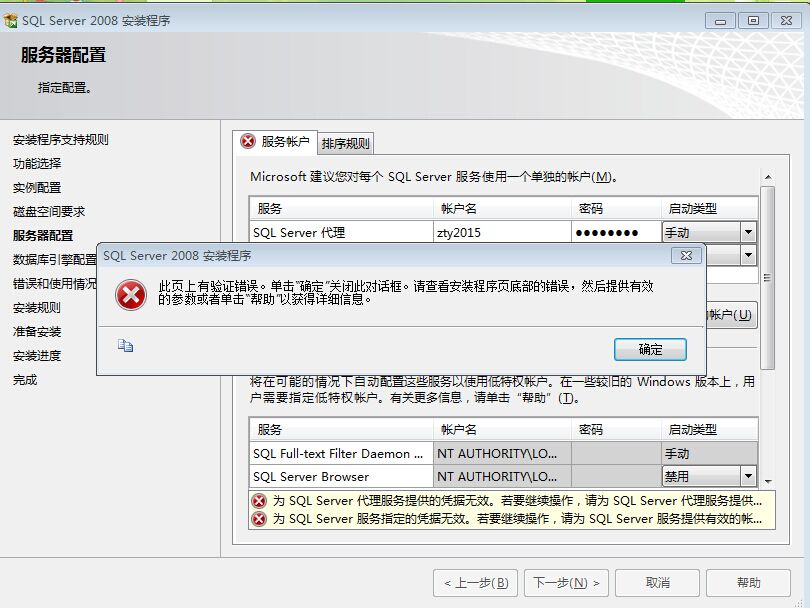This screenshot has width=810, height=608.
Task: Select 实例配置 in the left steps list
Action: coord(37,188)
